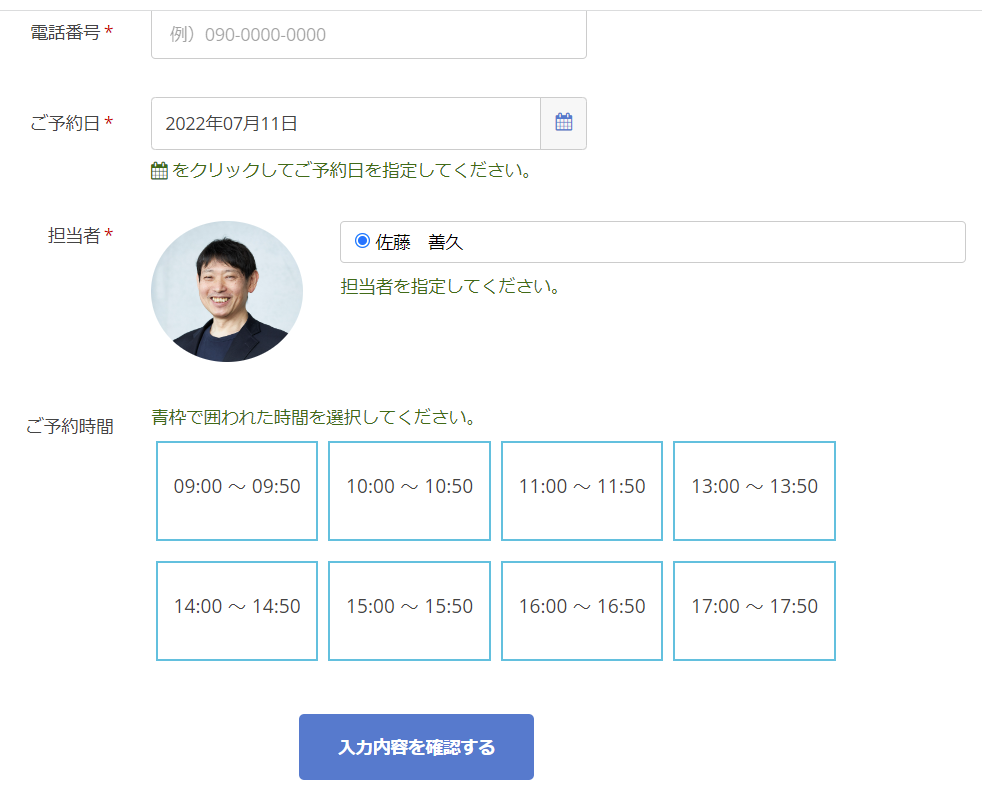Click the 担当者 label

tap(74, 235)
